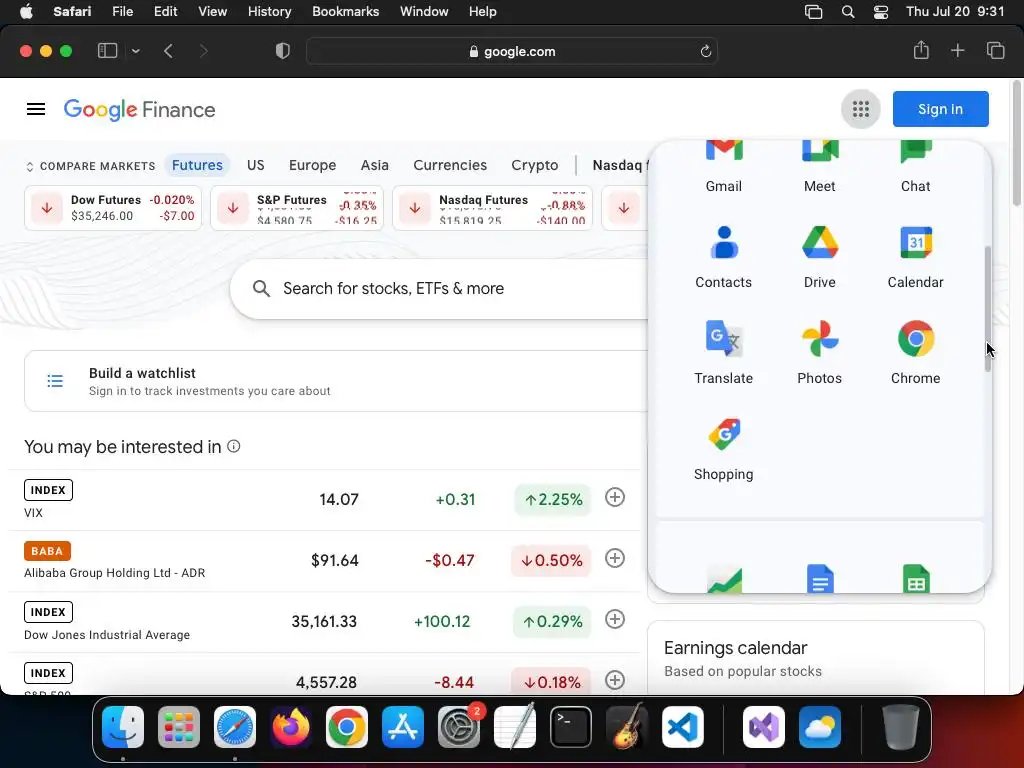Image resolution: width=1024 pixels, height=768 pixels.
Task: Open the Crypto tab
Action: click(535, 165)
